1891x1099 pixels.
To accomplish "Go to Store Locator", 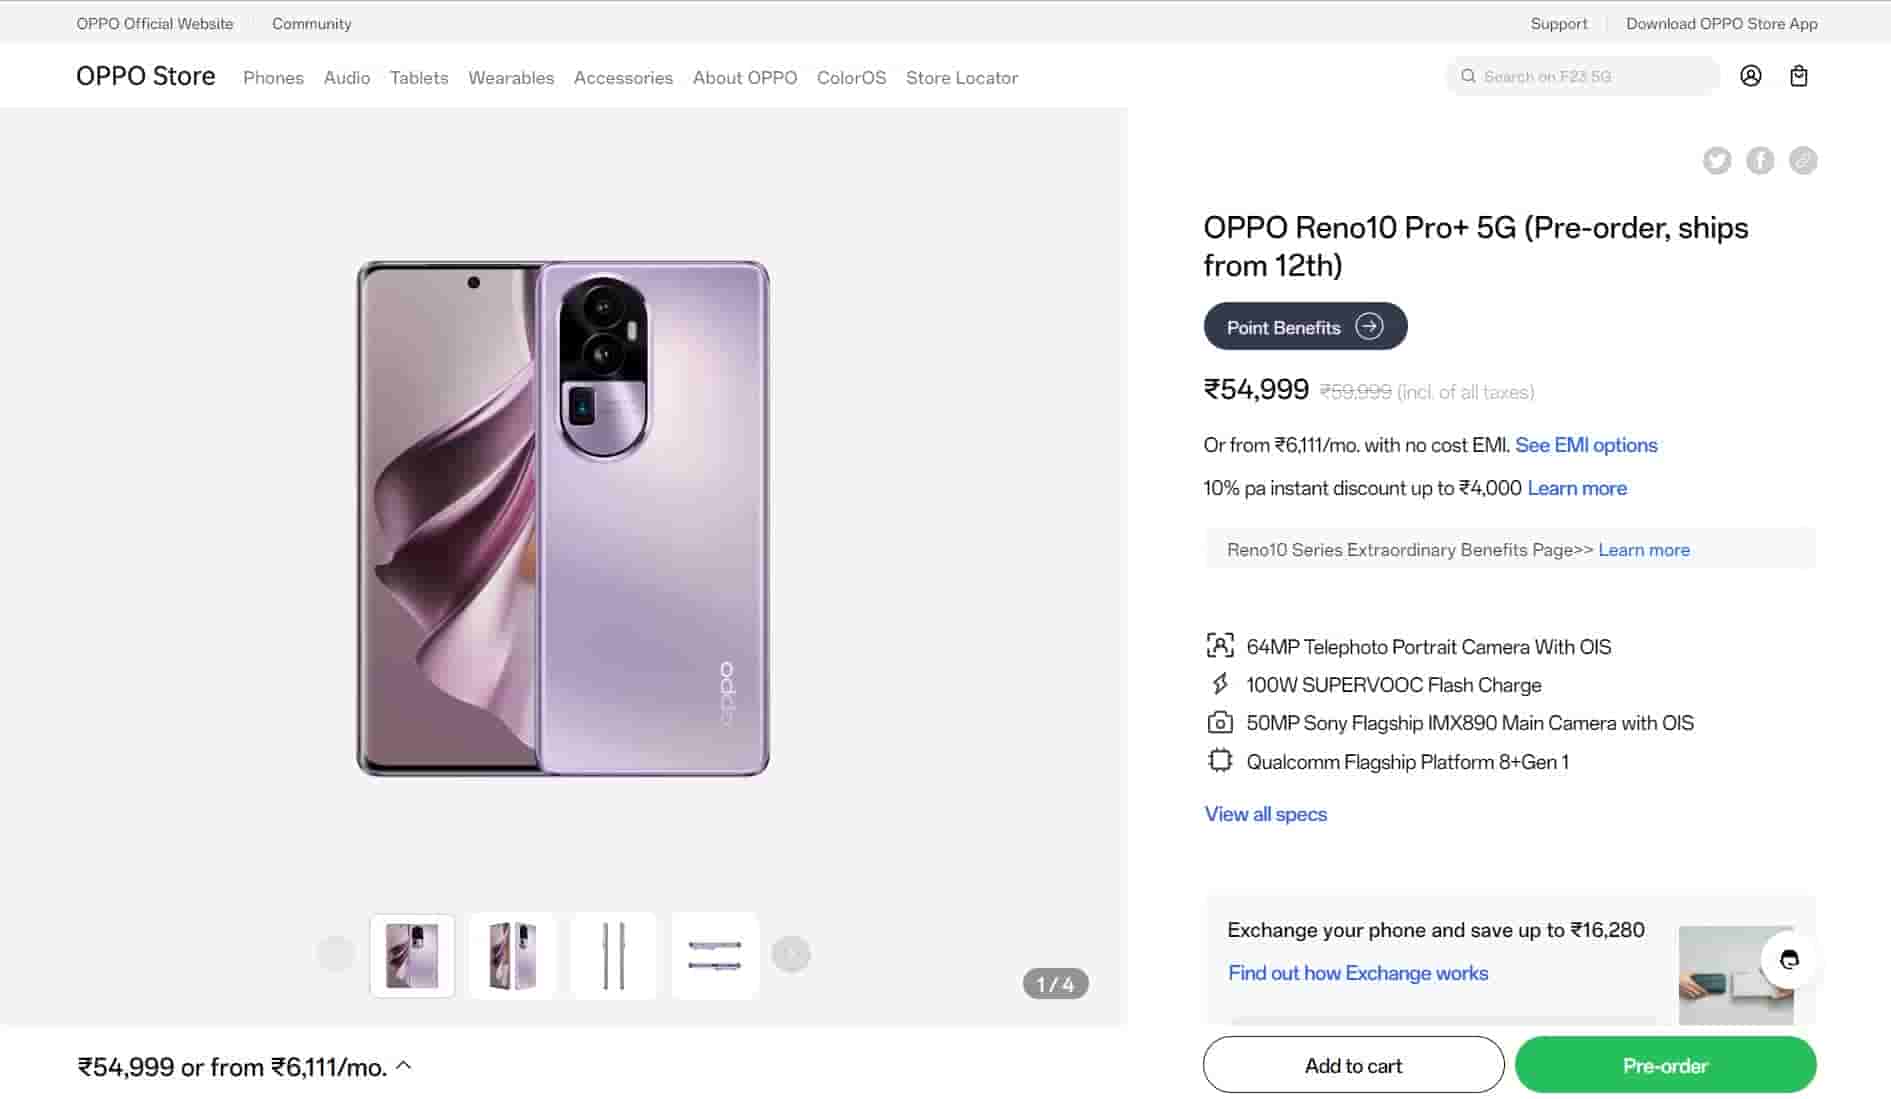I will coord(961,78).
